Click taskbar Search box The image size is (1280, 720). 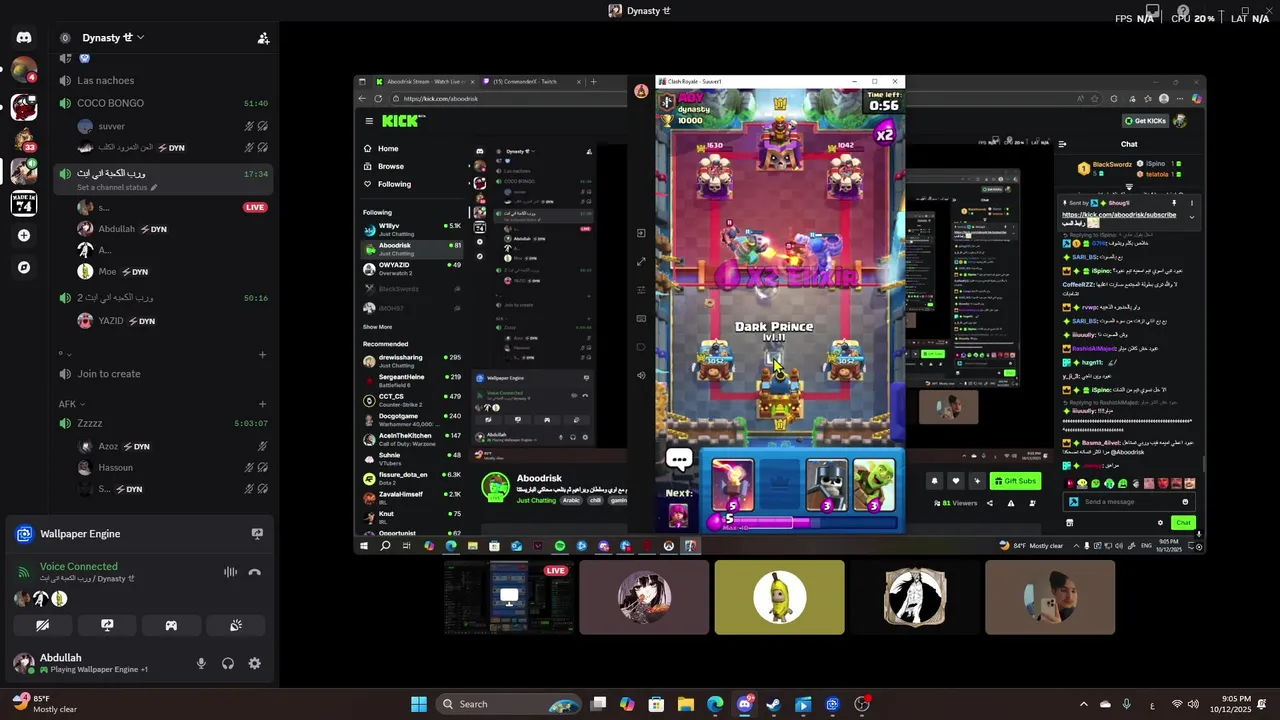tap(509, 704)
